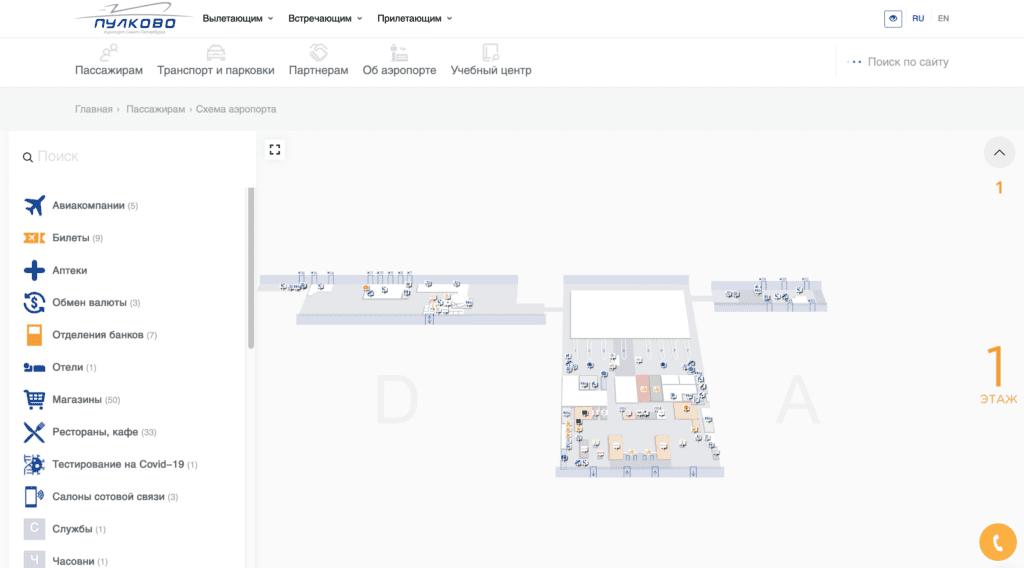Click the category list scrollbar
Image resolution: width=1024 pixels, height=568 pixels.
tap(251, 268)
